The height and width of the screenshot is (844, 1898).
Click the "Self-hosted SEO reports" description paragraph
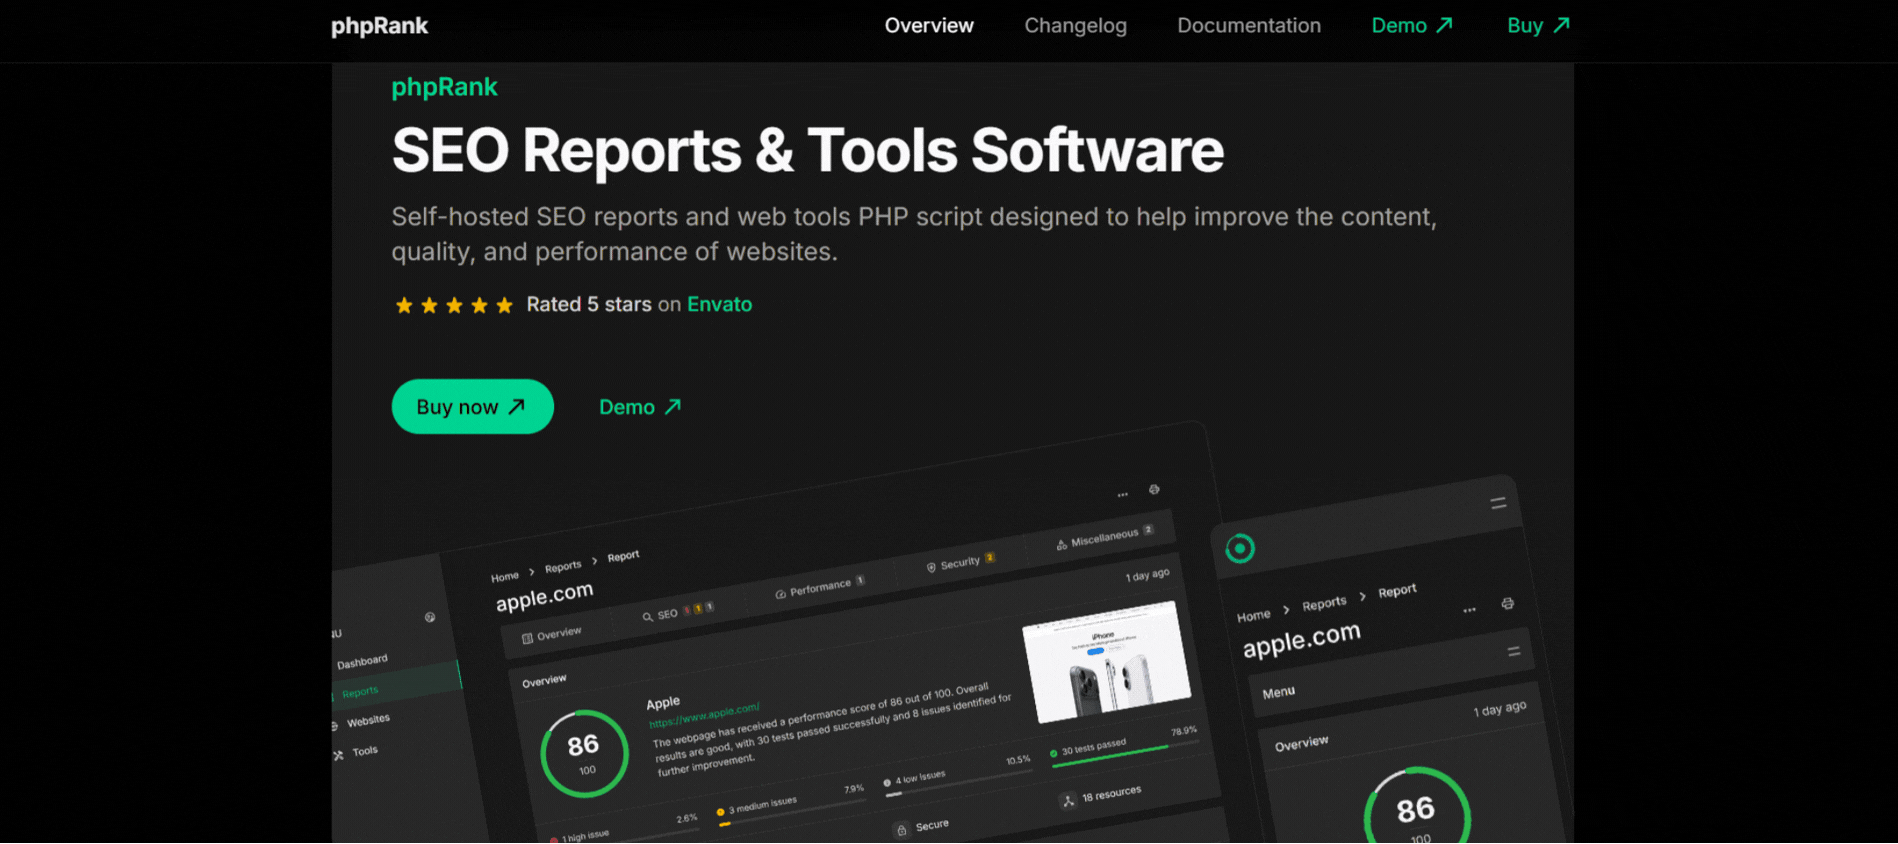pos(914,234)
